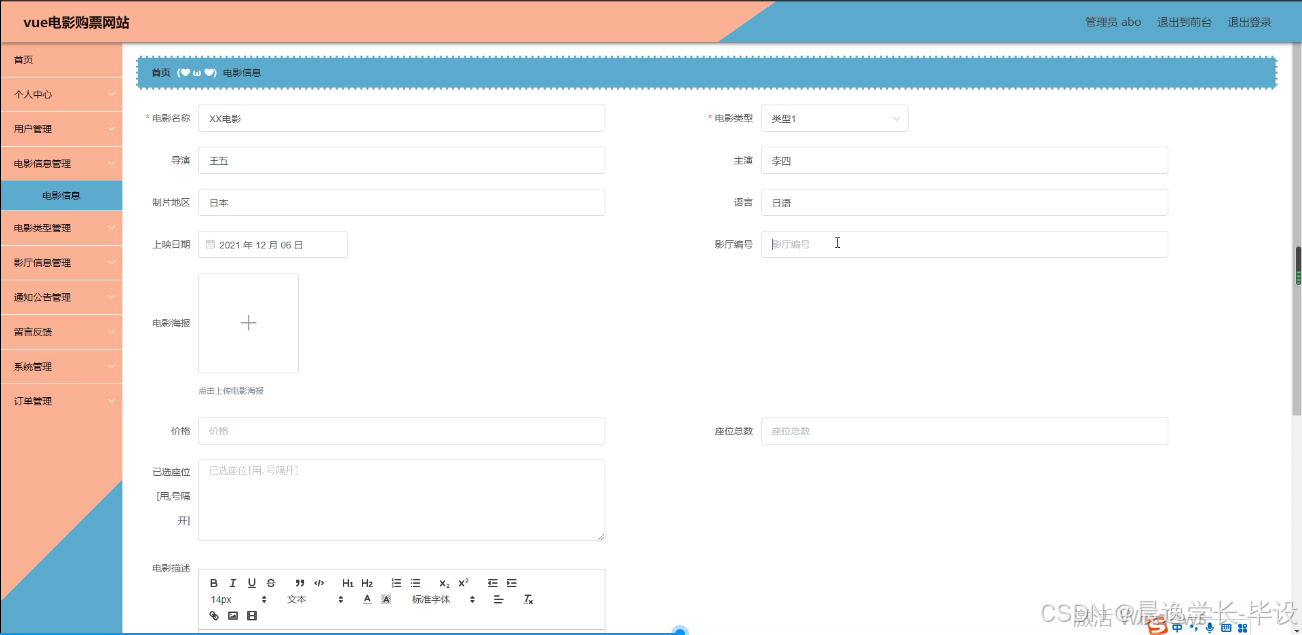The image size is (1302, 635).
Task: Apply Heading 1 in the editor
Action: 348,583
